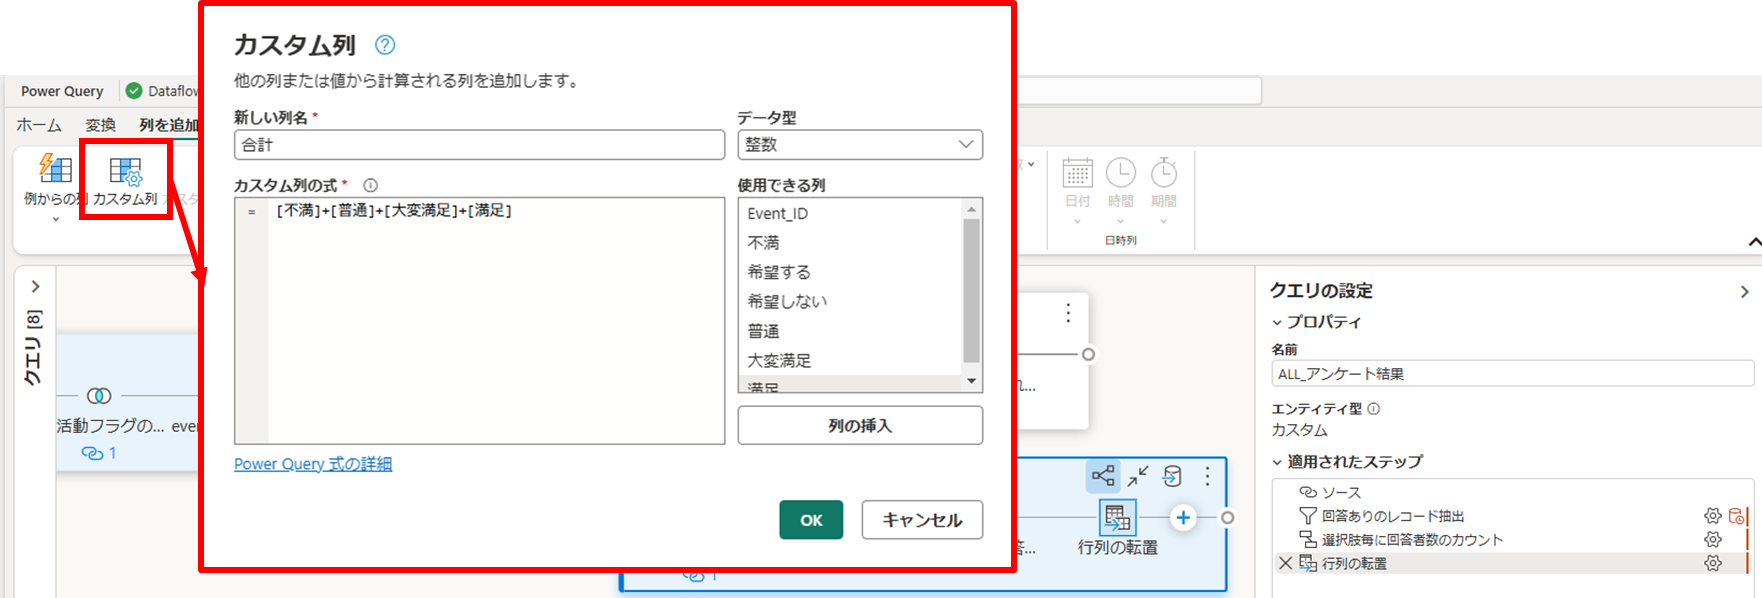
Task: Open more-options dots on the upper diagram card
Action: click(x=1068, y=314)
